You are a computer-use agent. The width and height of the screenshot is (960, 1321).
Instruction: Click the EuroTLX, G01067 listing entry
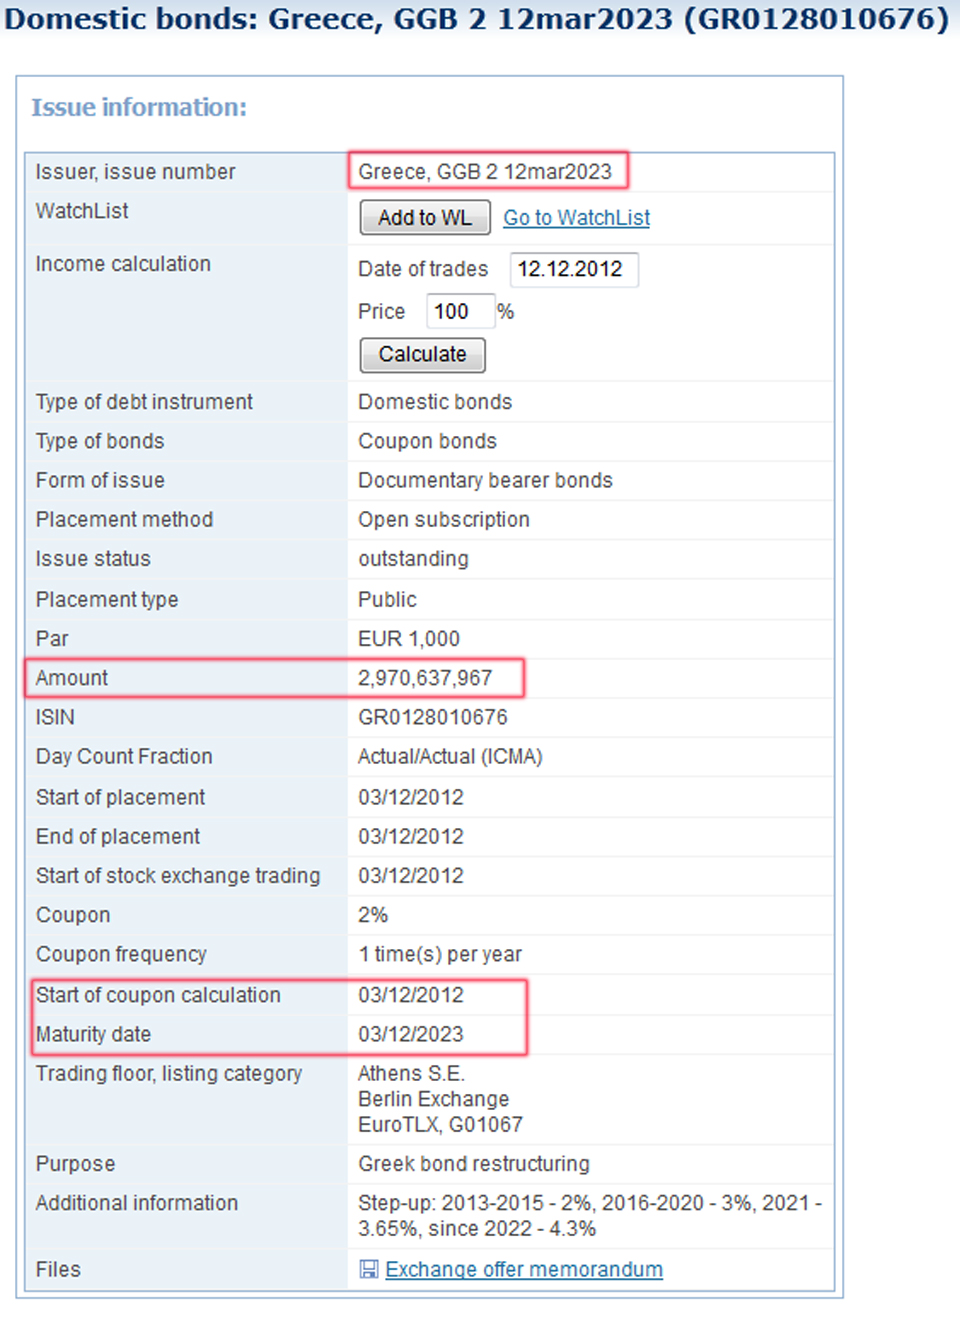click(x=440, y=1125)
